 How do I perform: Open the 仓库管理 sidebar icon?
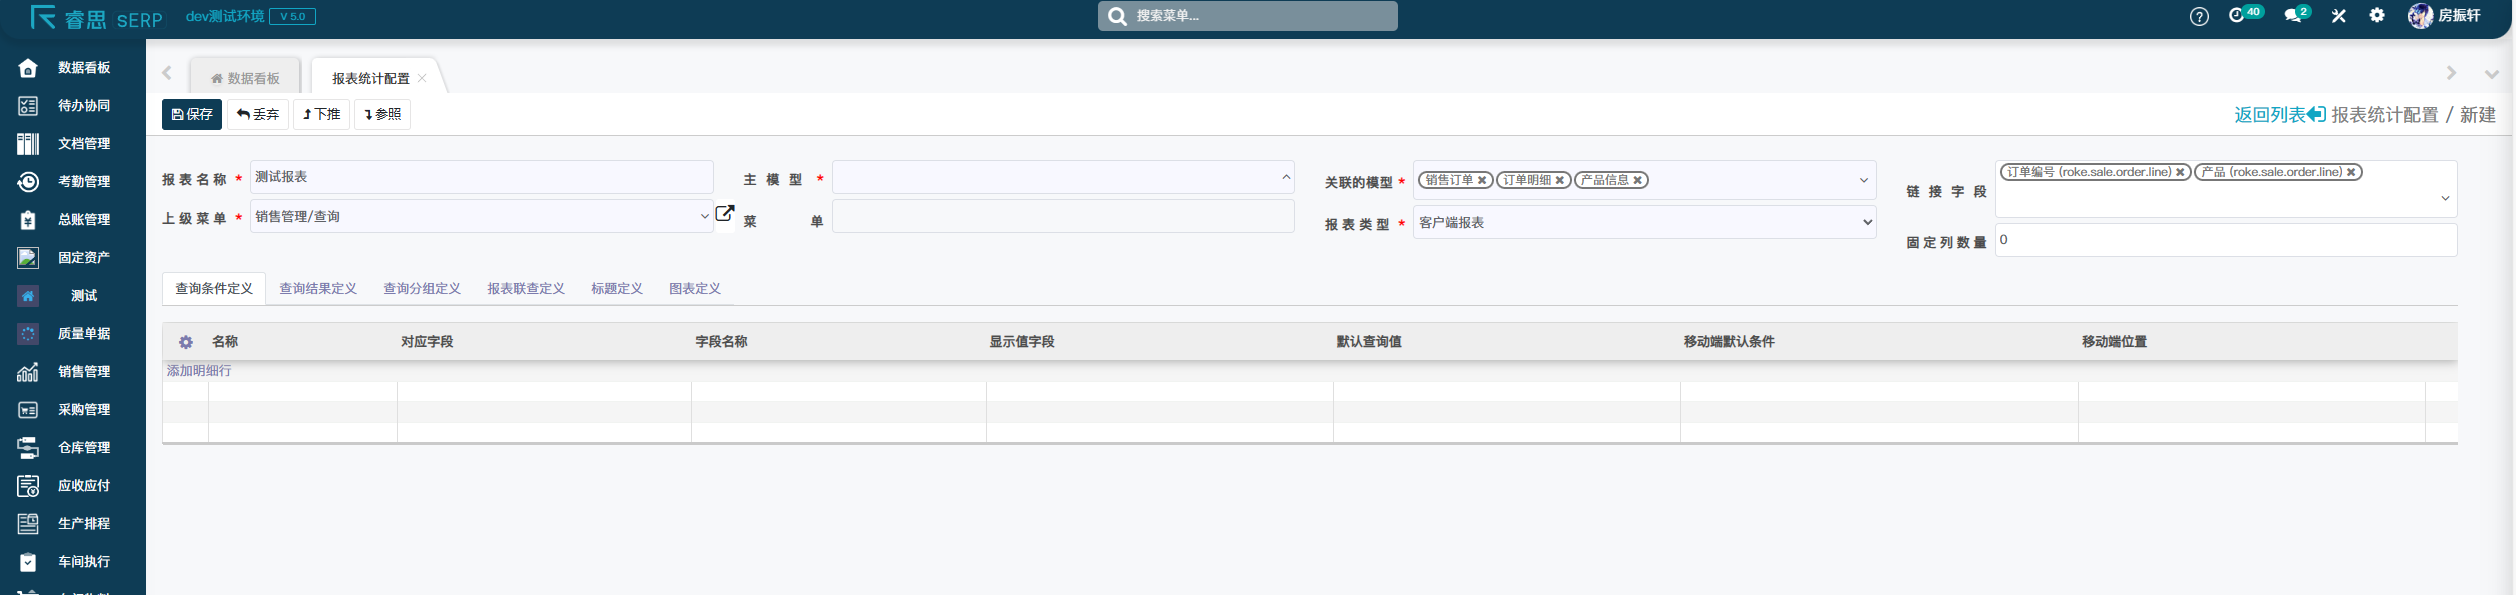(x=28, y=448)
